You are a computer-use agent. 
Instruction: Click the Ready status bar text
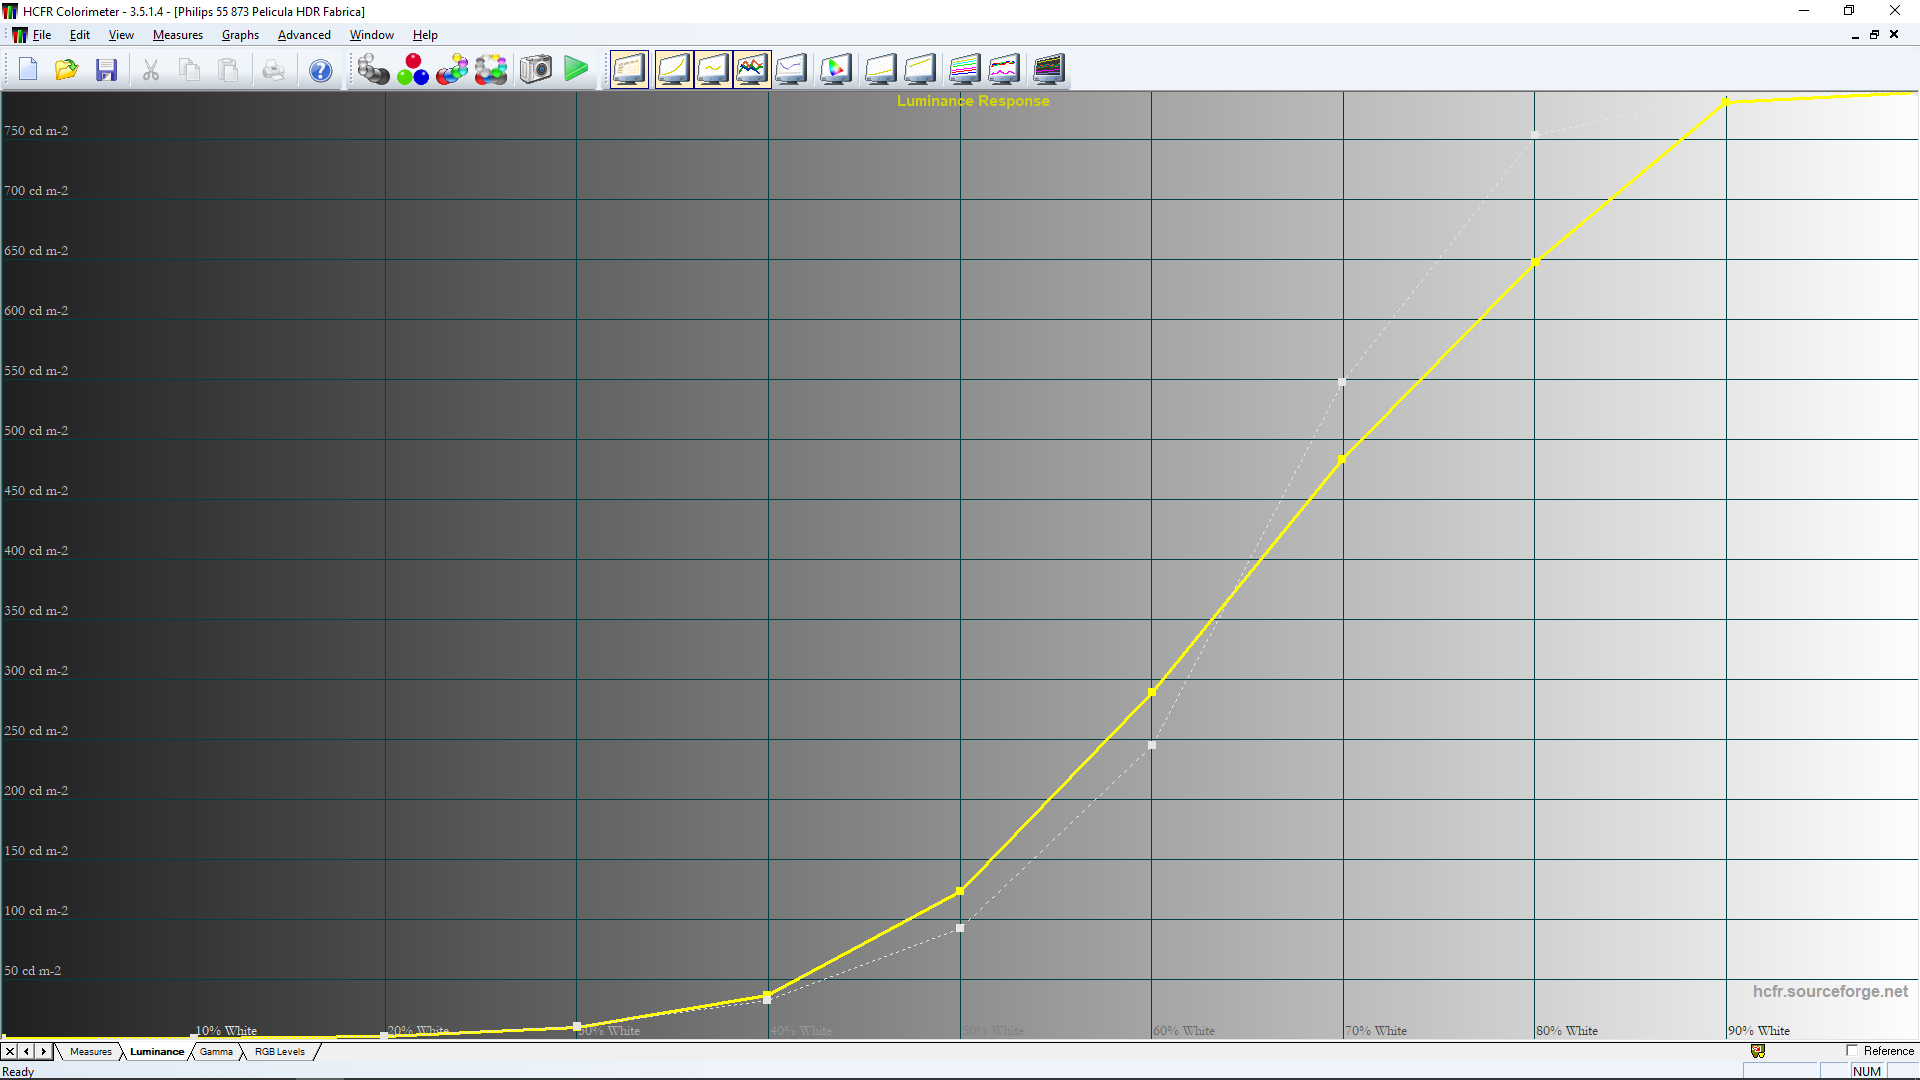[x=18, y=1071]
